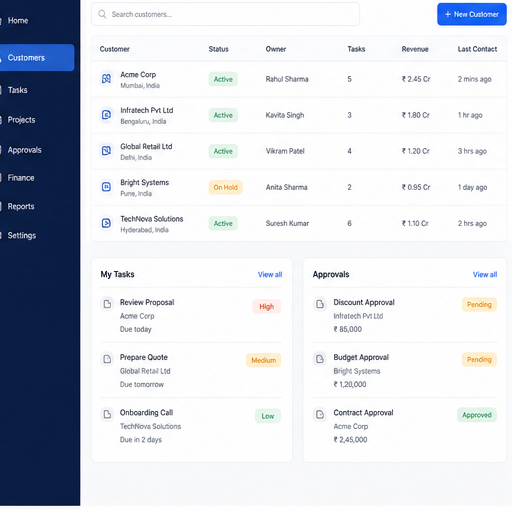
Task: Click the Bright Systems company icon
Action: click(106, 187)
